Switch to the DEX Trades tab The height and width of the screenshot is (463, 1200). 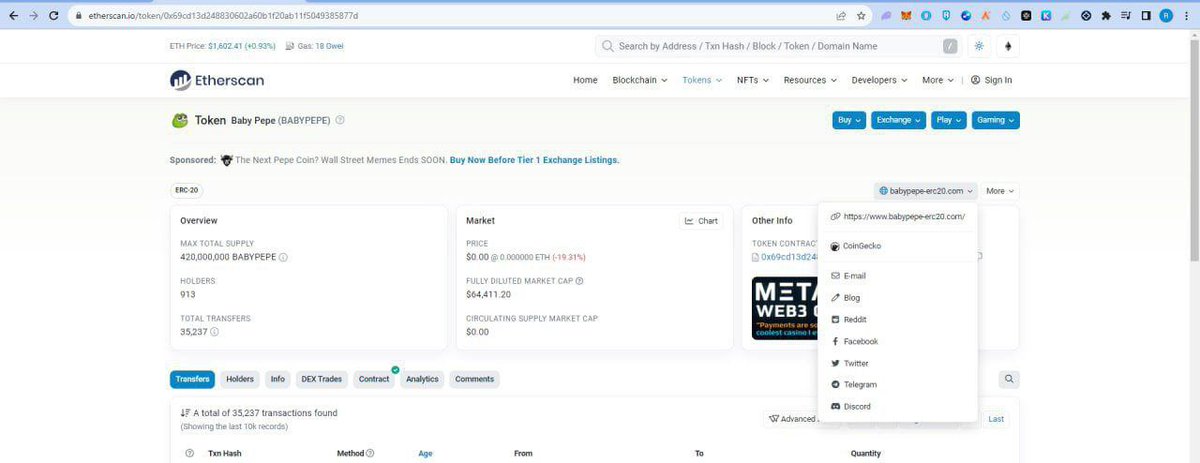click(x=322, y=379)
